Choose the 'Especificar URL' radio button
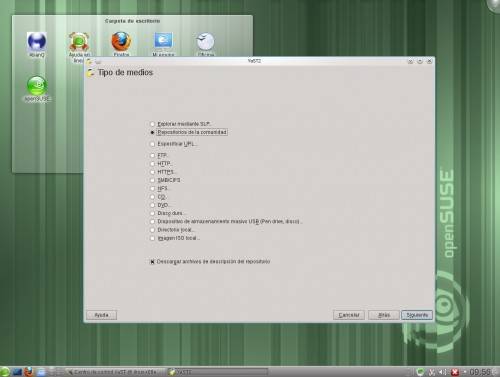This screenshot has width=500, height=377. [x=152, y=144]
